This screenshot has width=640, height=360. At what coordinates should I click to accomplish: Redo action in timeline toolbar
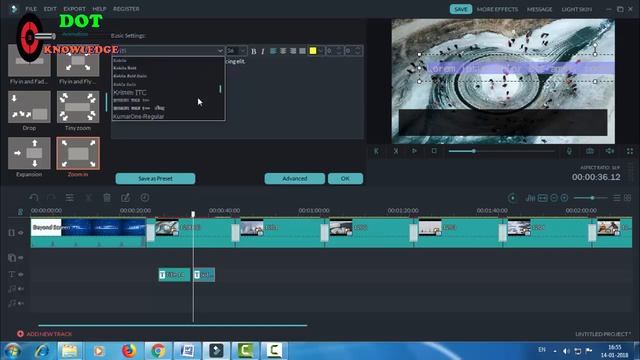coord(51,198)
